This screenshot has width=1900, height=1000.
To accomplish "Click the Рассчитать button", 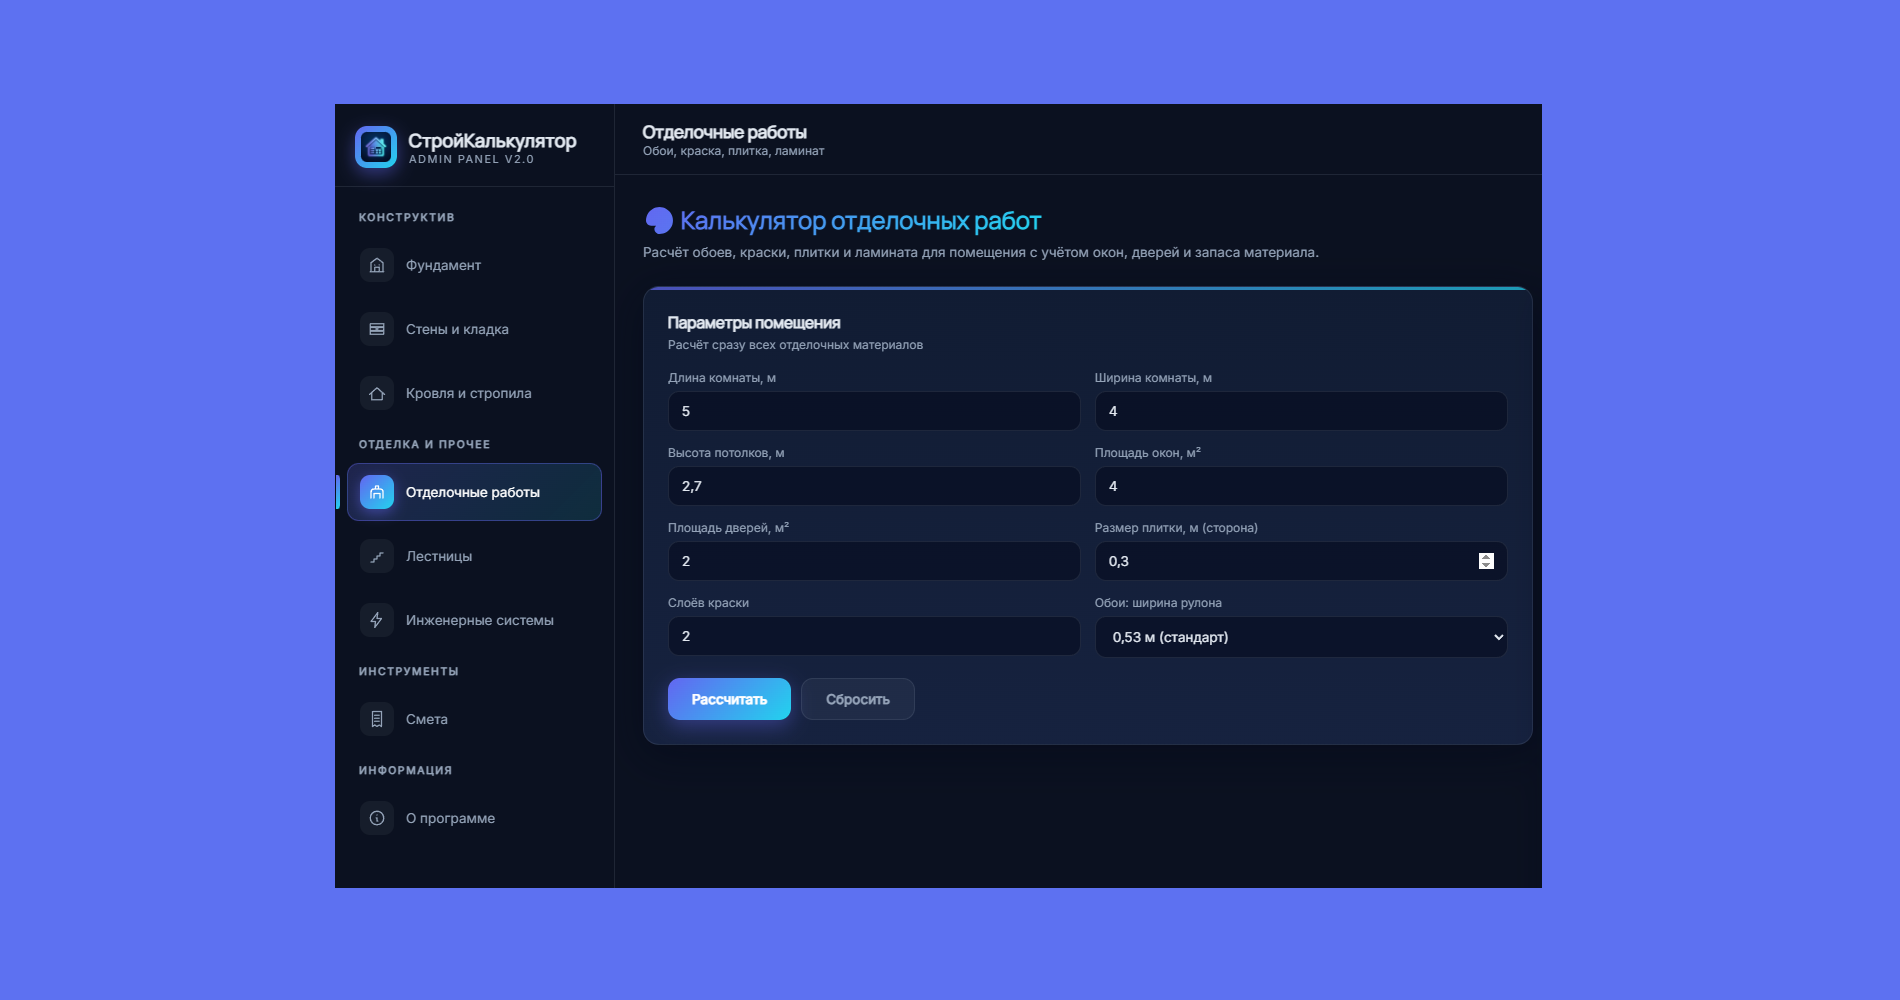I will click(729, 699).
